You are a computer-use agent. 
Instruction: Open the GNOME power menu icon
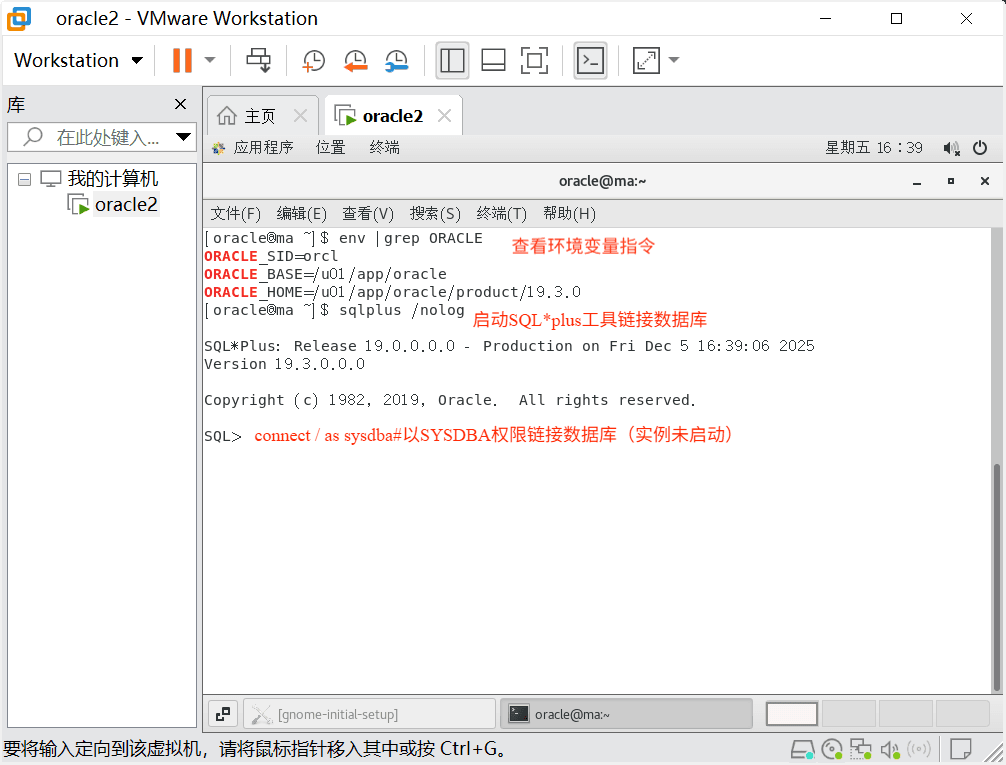pyautogui.click(x=980, y=148)
